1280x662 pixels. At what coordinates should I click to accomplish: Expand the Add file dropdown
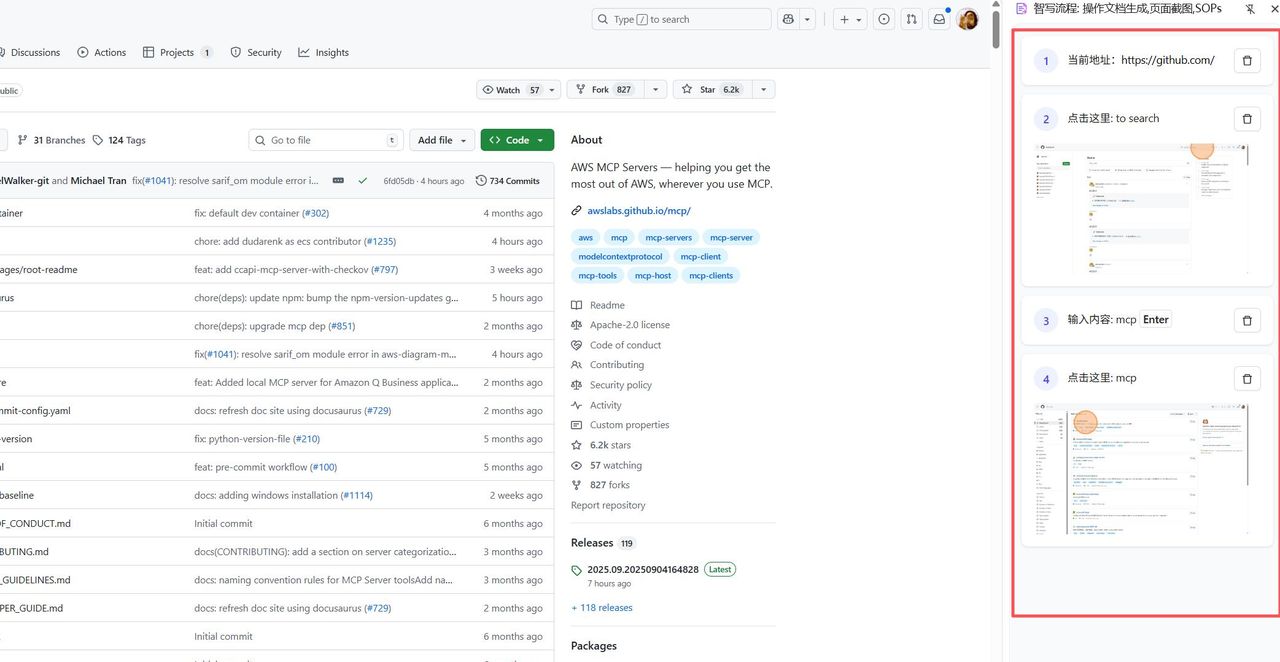[441, 140]
